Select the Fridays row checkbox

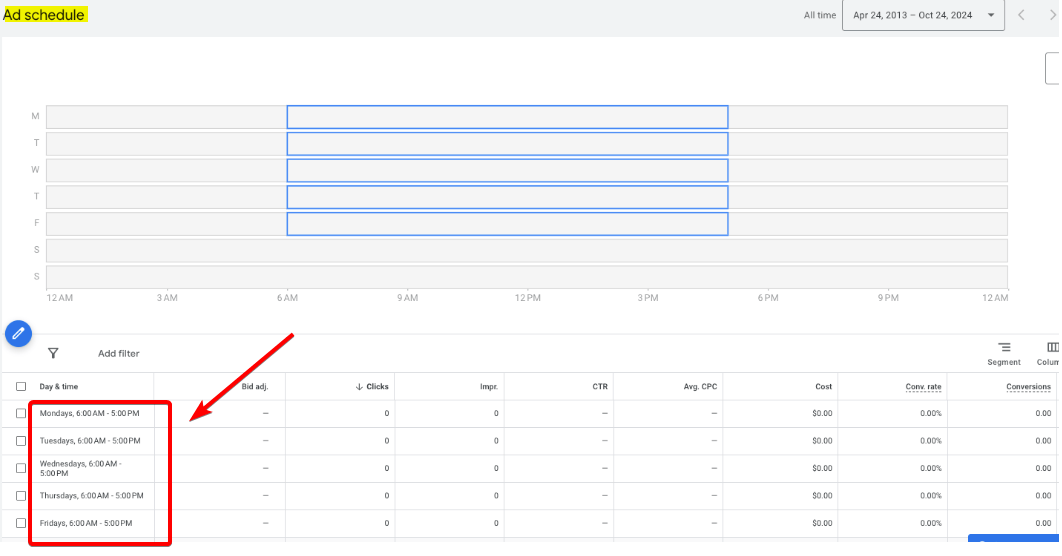click(21, 523)
